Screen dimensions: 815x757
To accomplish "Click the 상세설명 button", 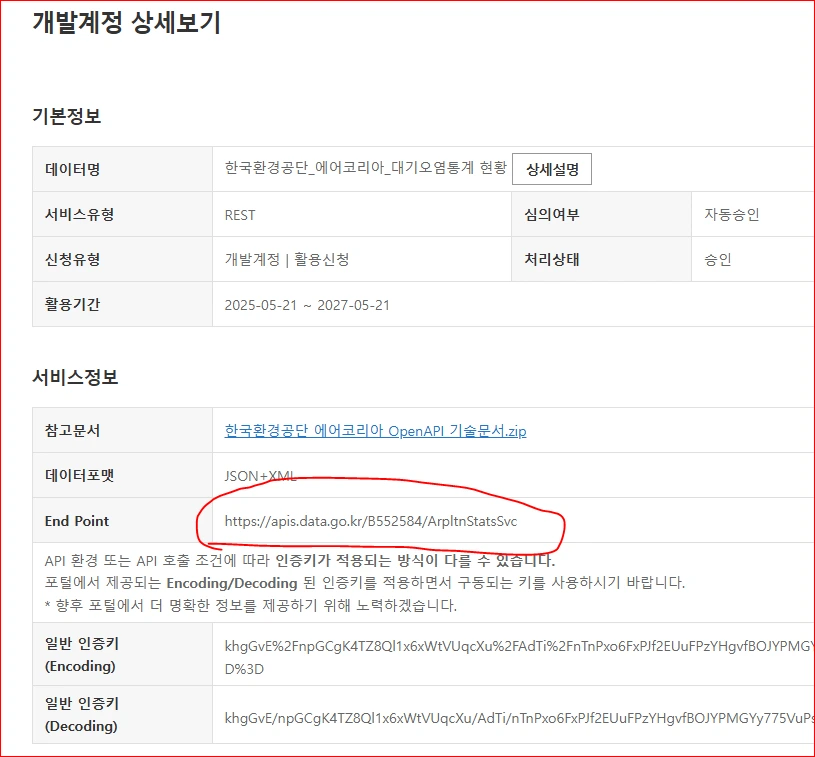I will (x=551, y=169).
